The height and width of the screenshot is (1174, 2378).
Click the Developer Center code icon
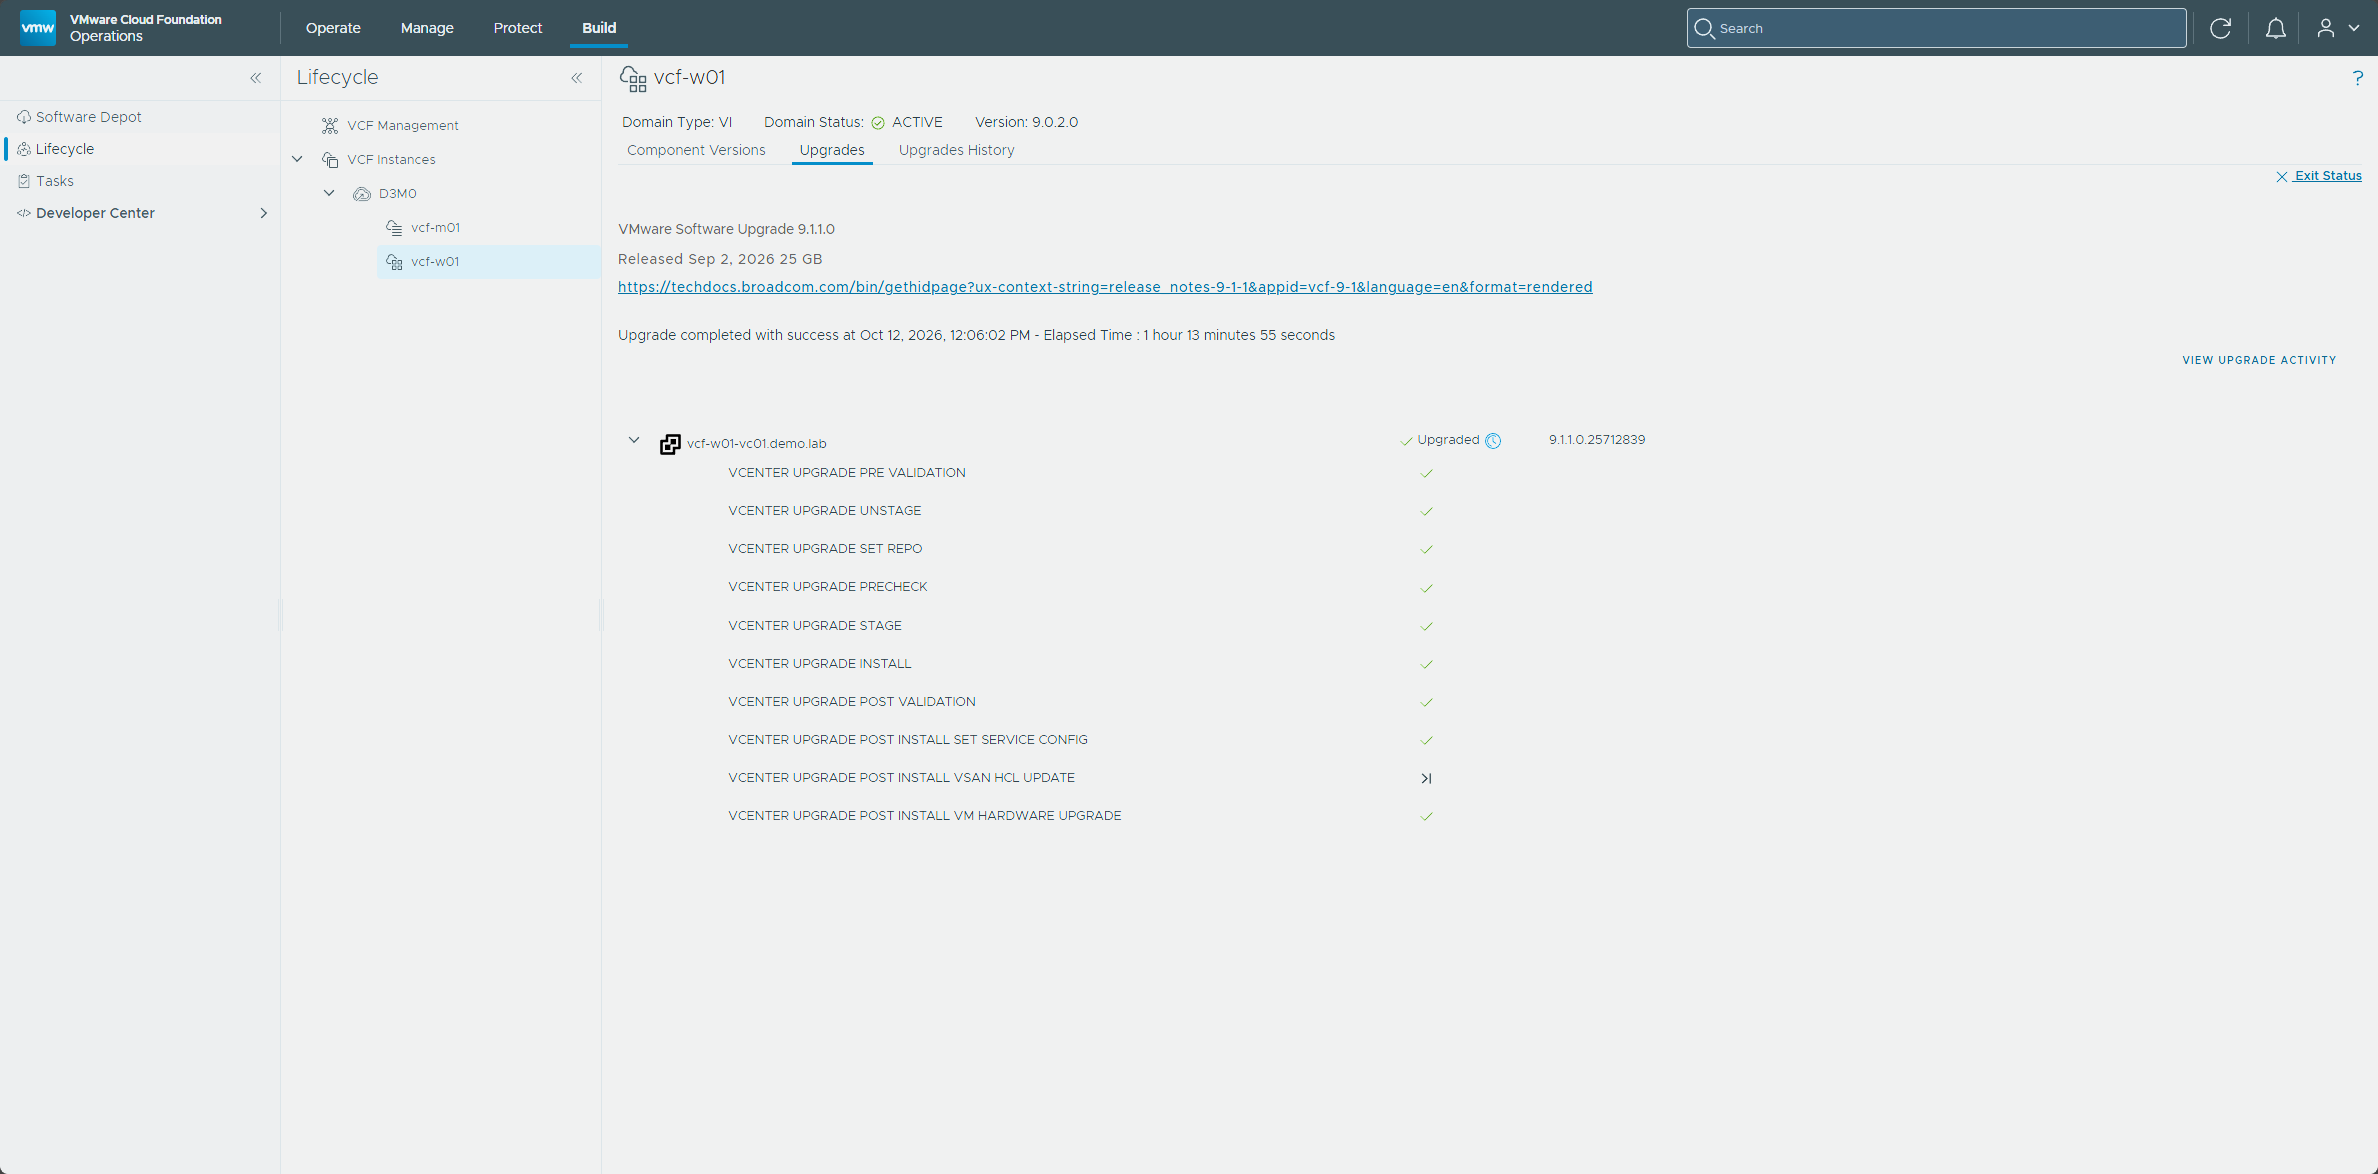(x=24, y=213)
